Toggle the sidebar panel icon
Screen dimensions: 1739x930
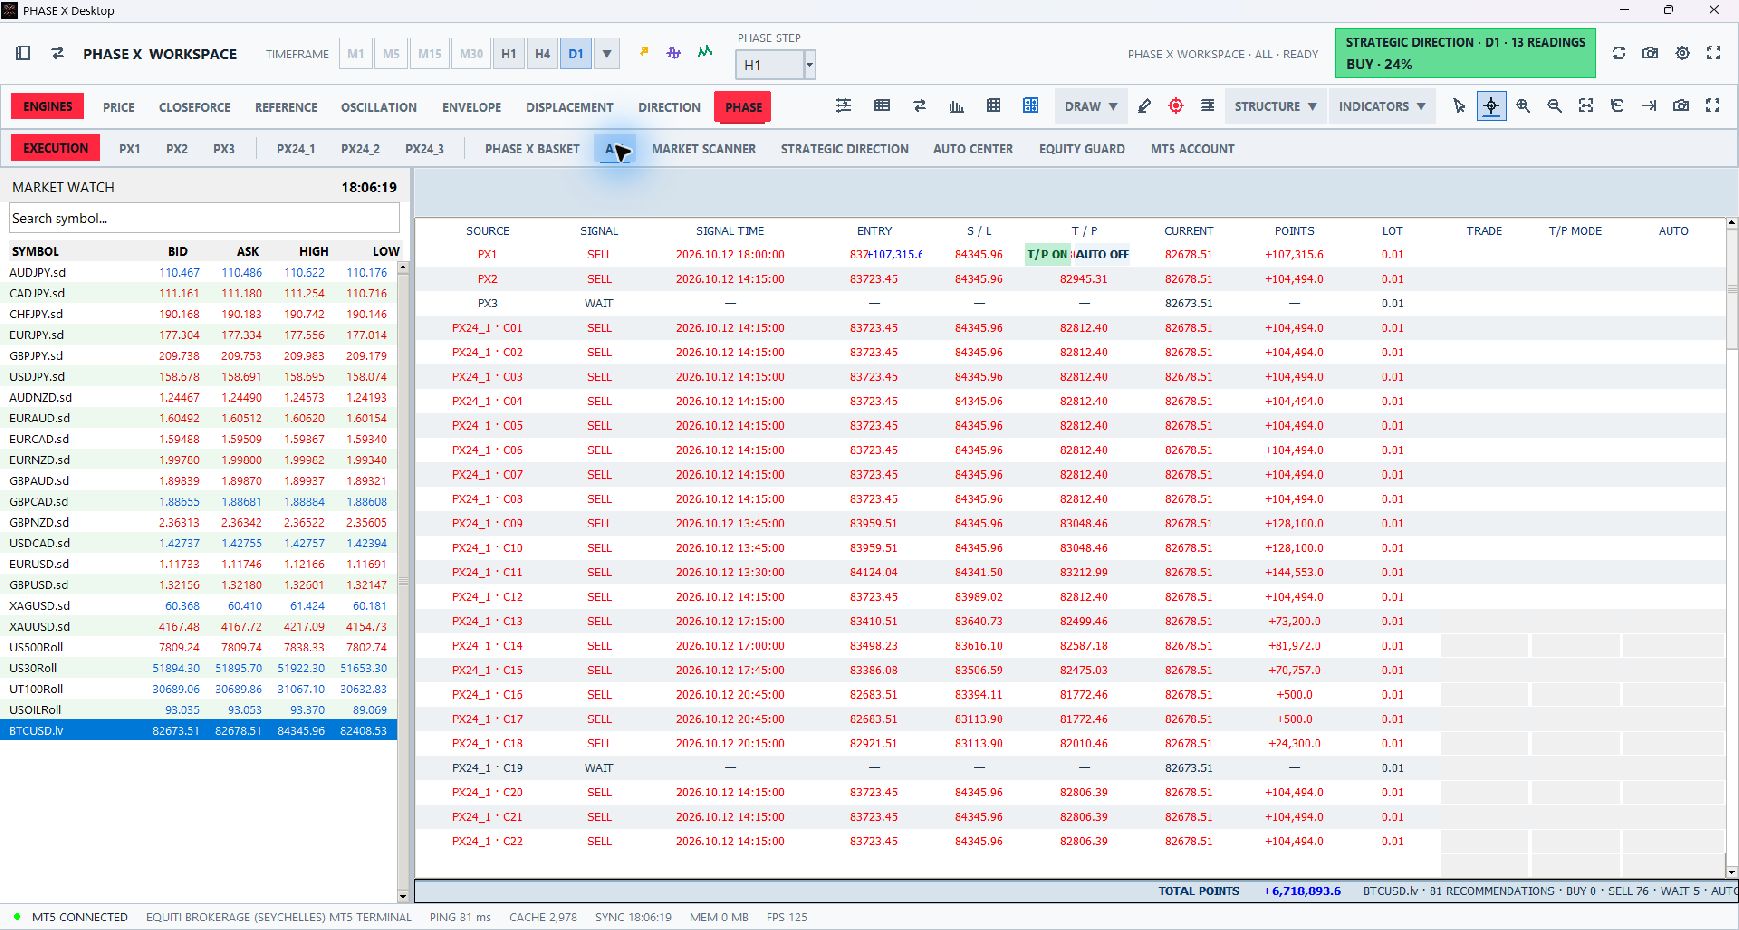pos(23,53)
